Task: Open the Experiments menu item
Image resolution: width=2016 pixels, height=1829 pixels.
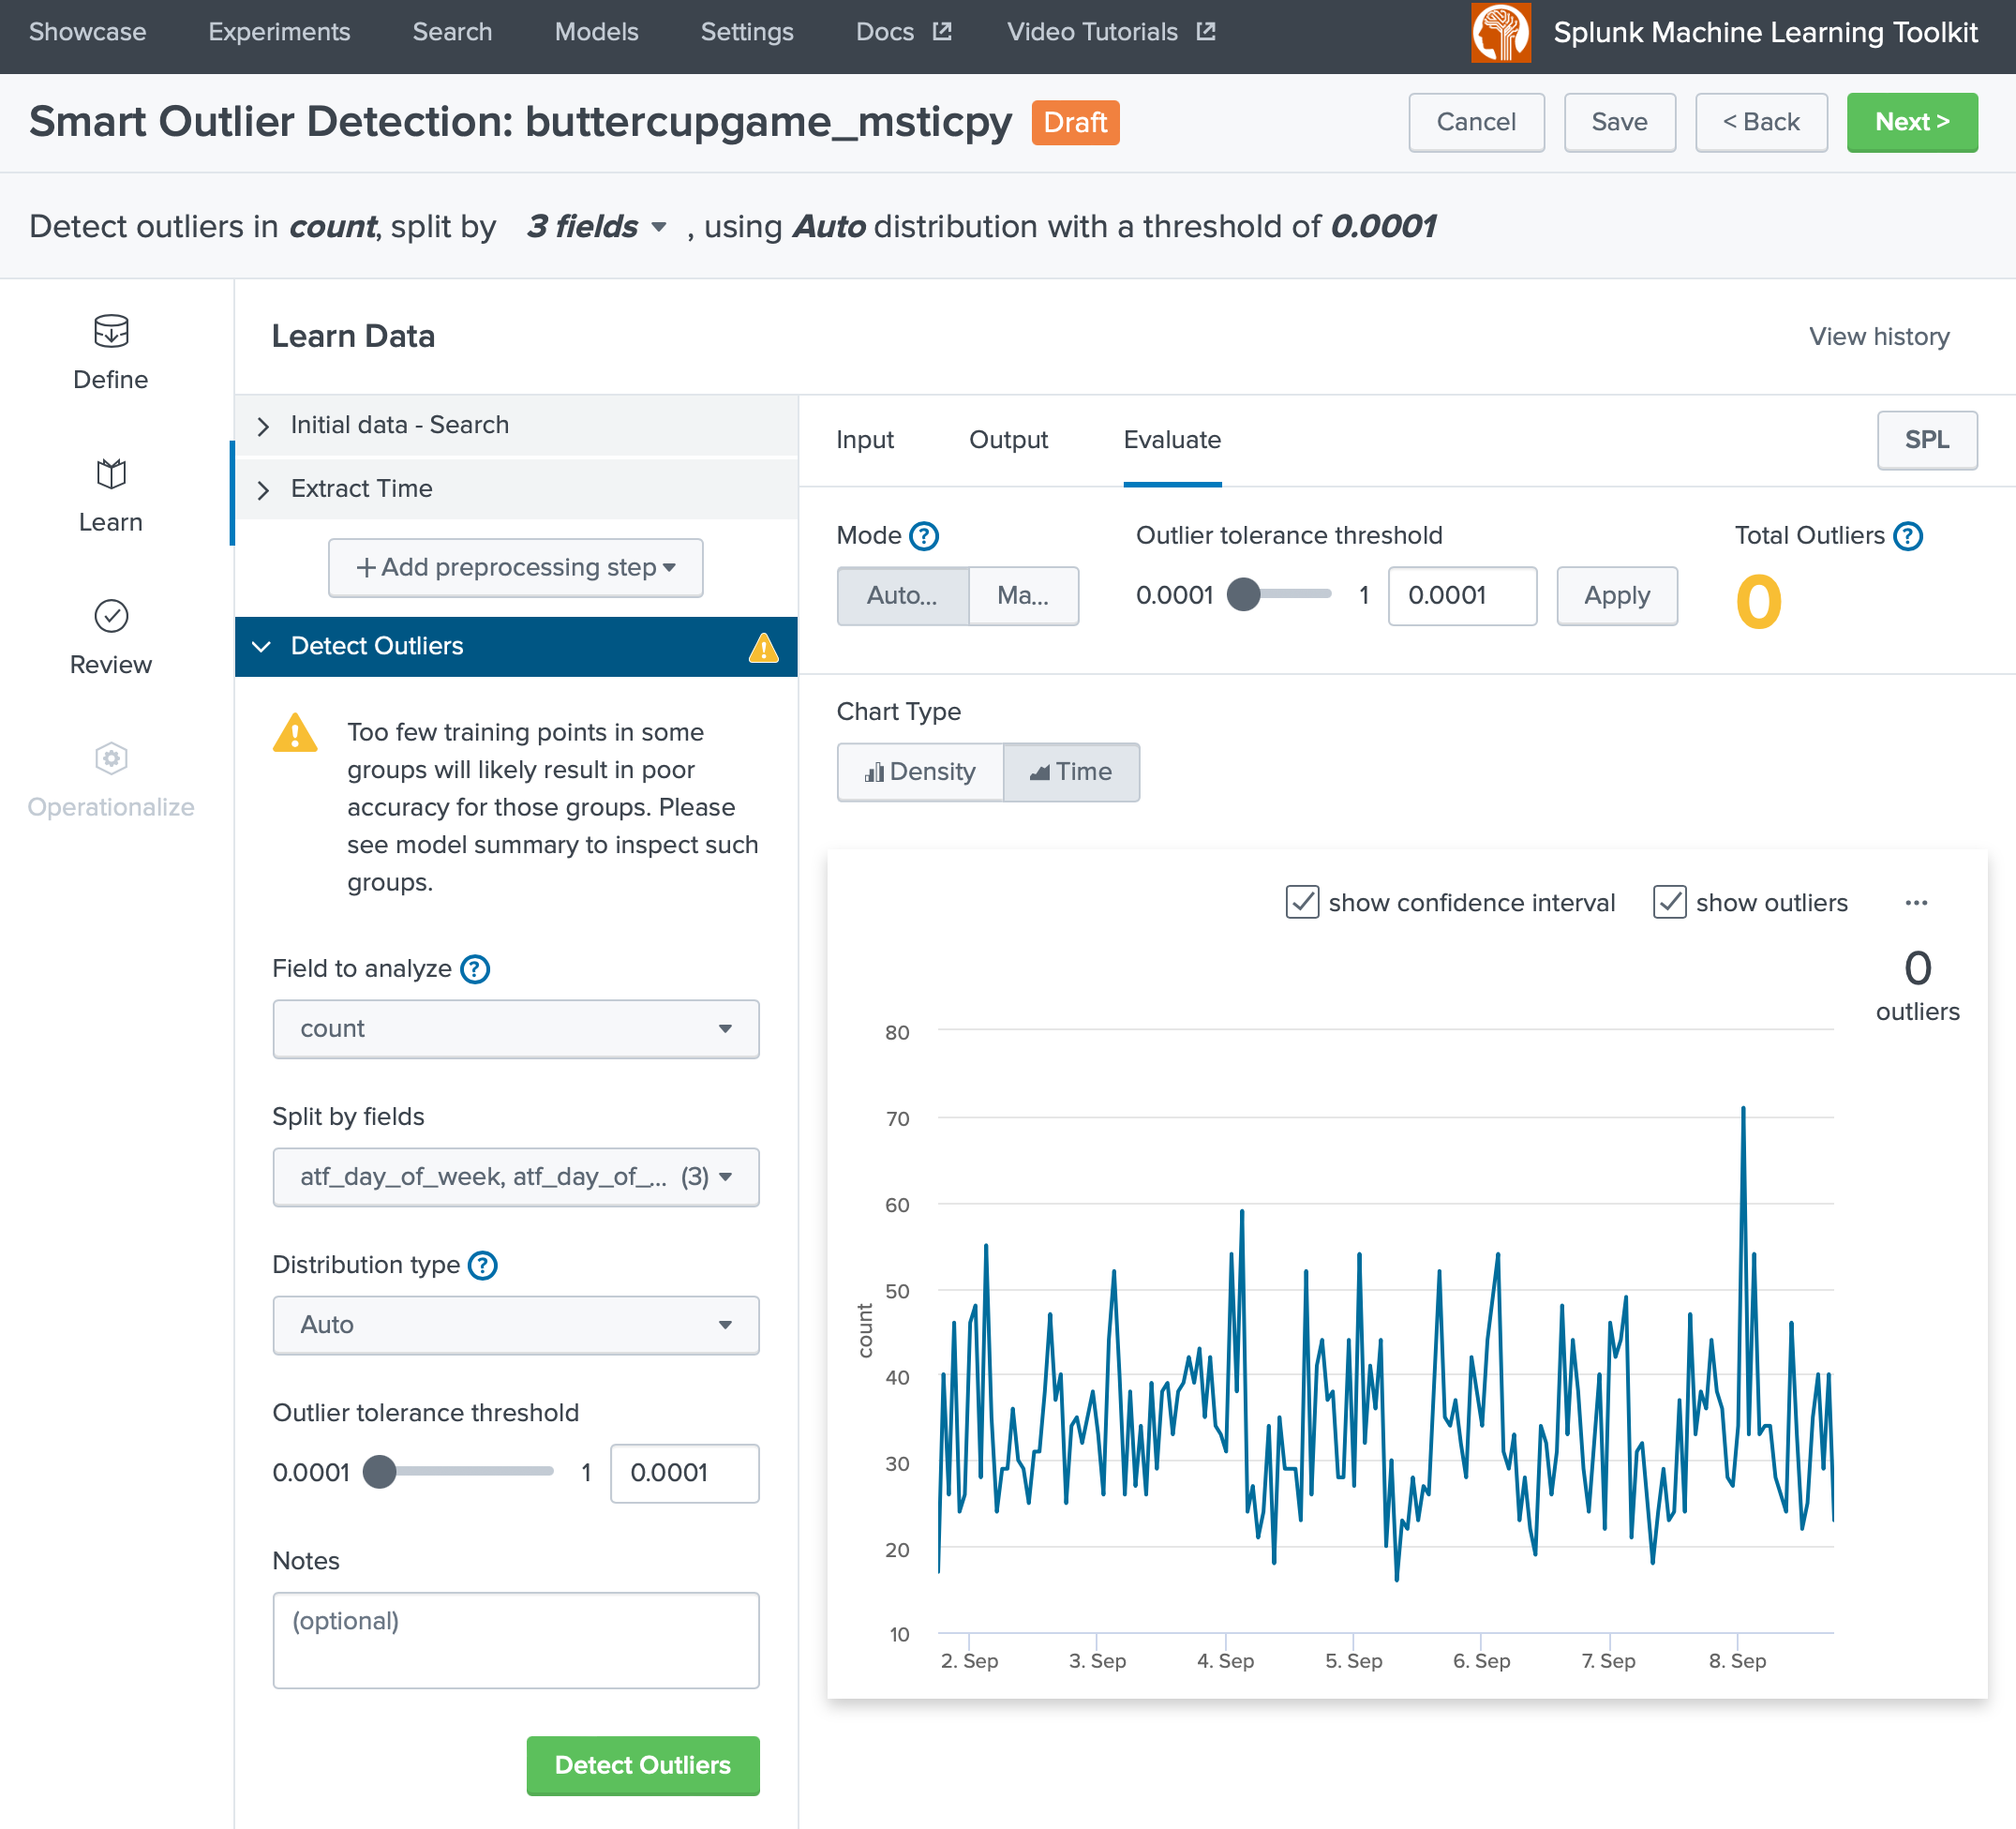Action: (x=279, y=33)
